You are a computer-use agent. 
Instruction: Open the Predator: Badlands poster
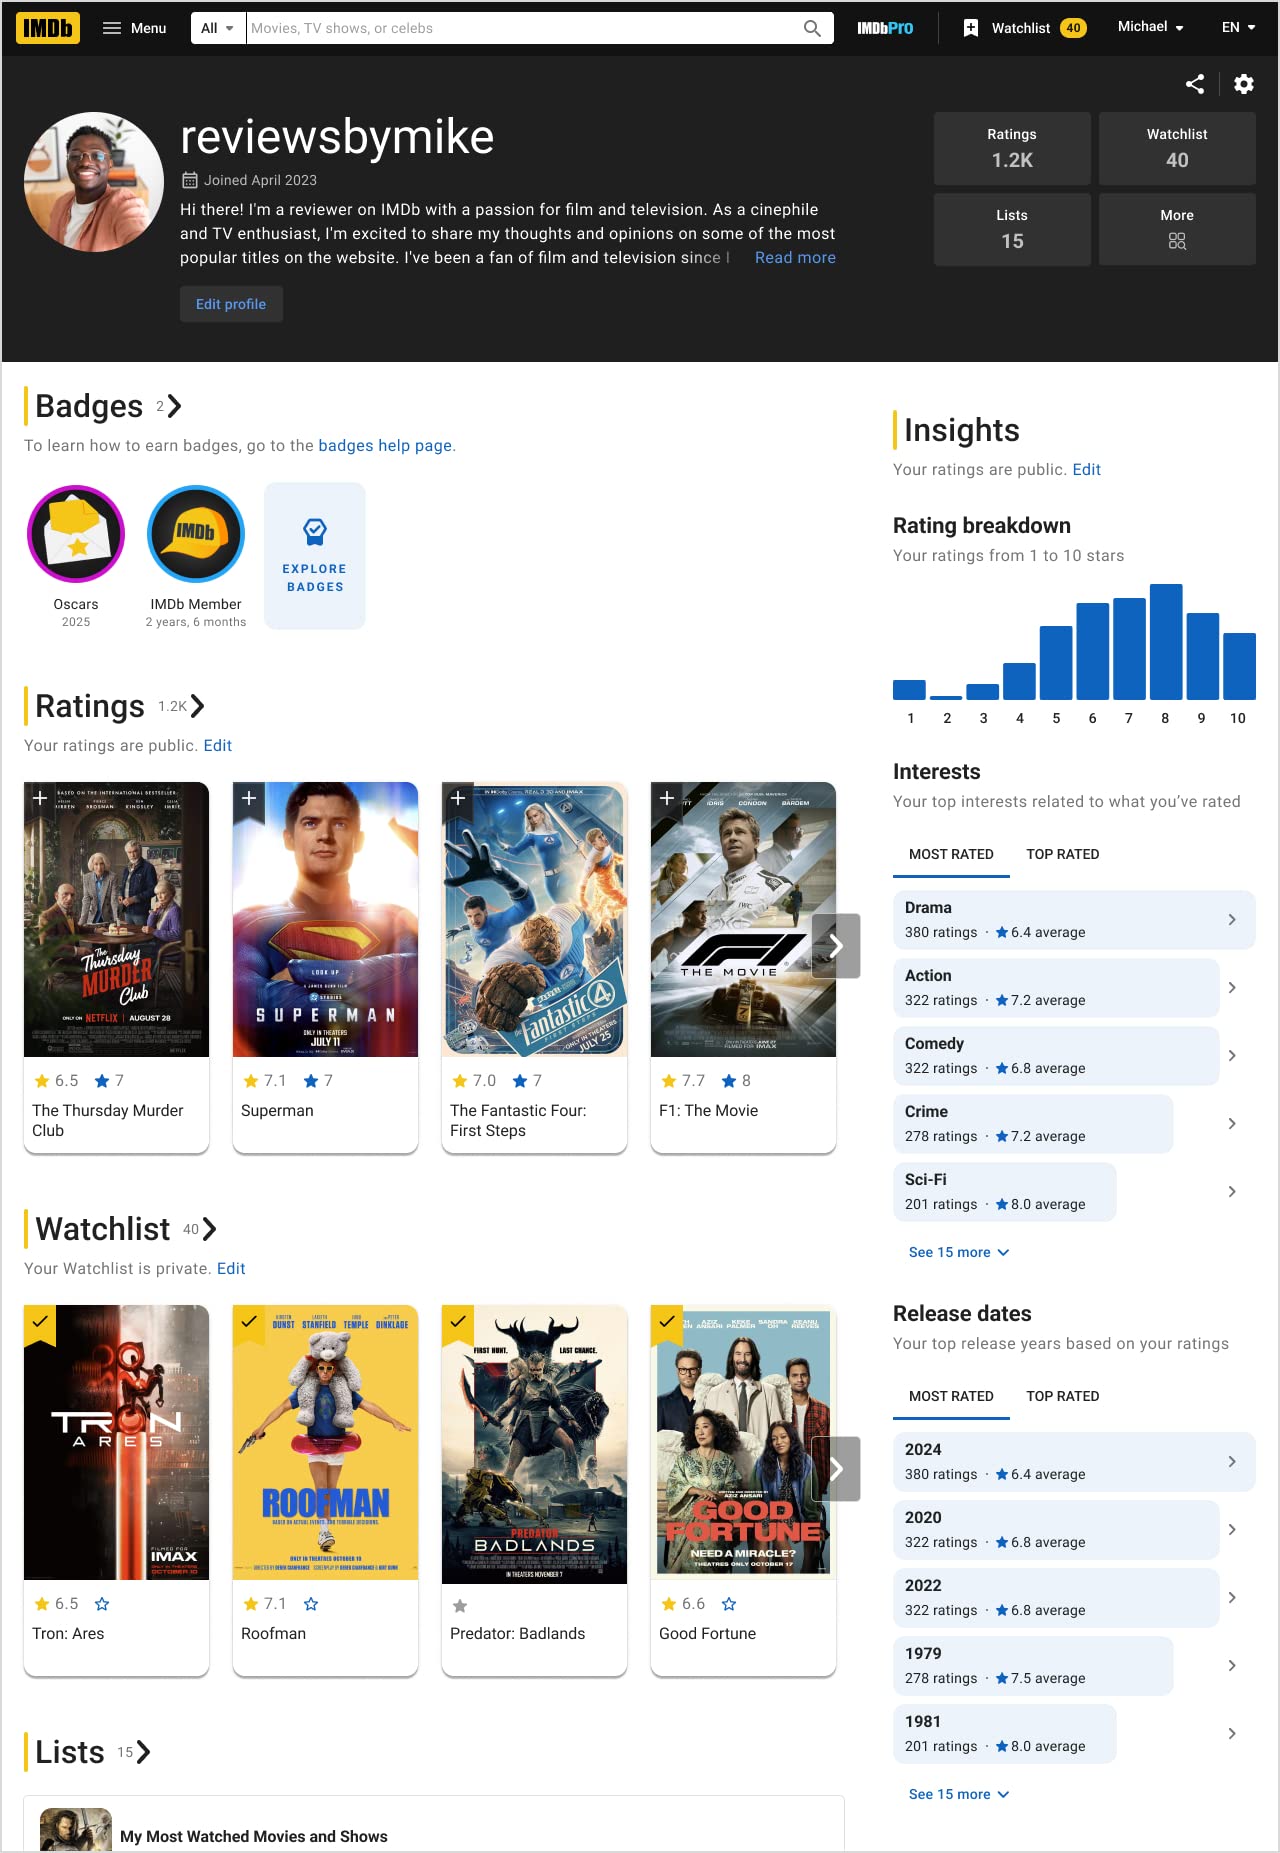[x=534, y=1444]
